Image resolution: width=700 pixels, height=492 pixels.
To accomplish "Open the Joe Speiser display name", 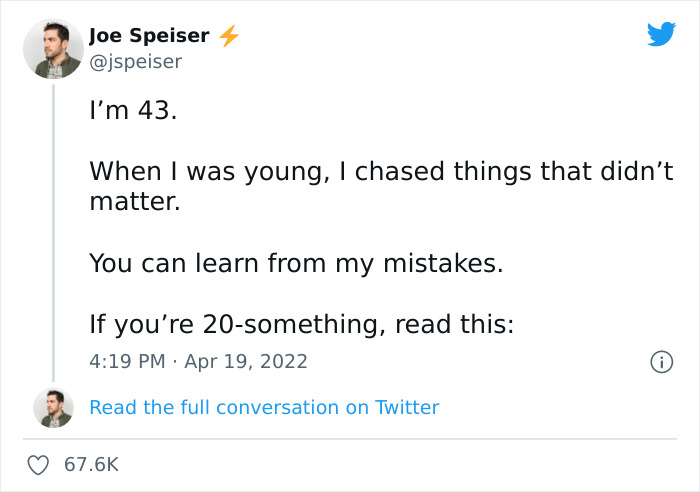I will (149, 36).
